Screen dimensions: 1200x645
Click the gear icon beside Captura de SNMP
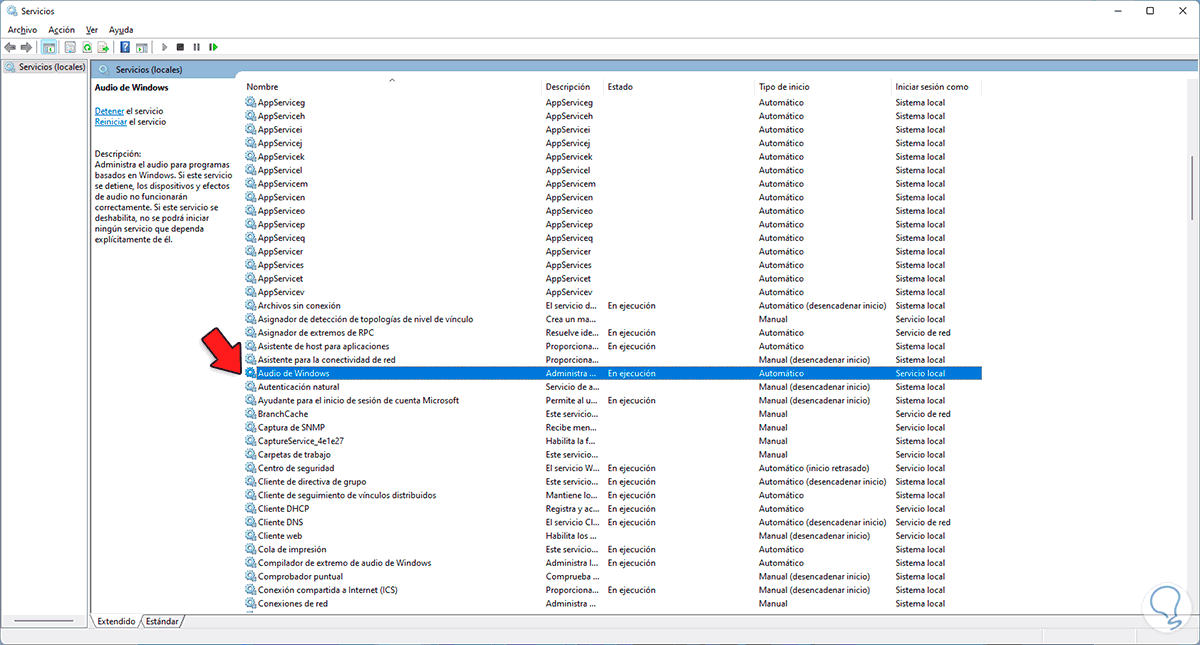click(251, 427)
